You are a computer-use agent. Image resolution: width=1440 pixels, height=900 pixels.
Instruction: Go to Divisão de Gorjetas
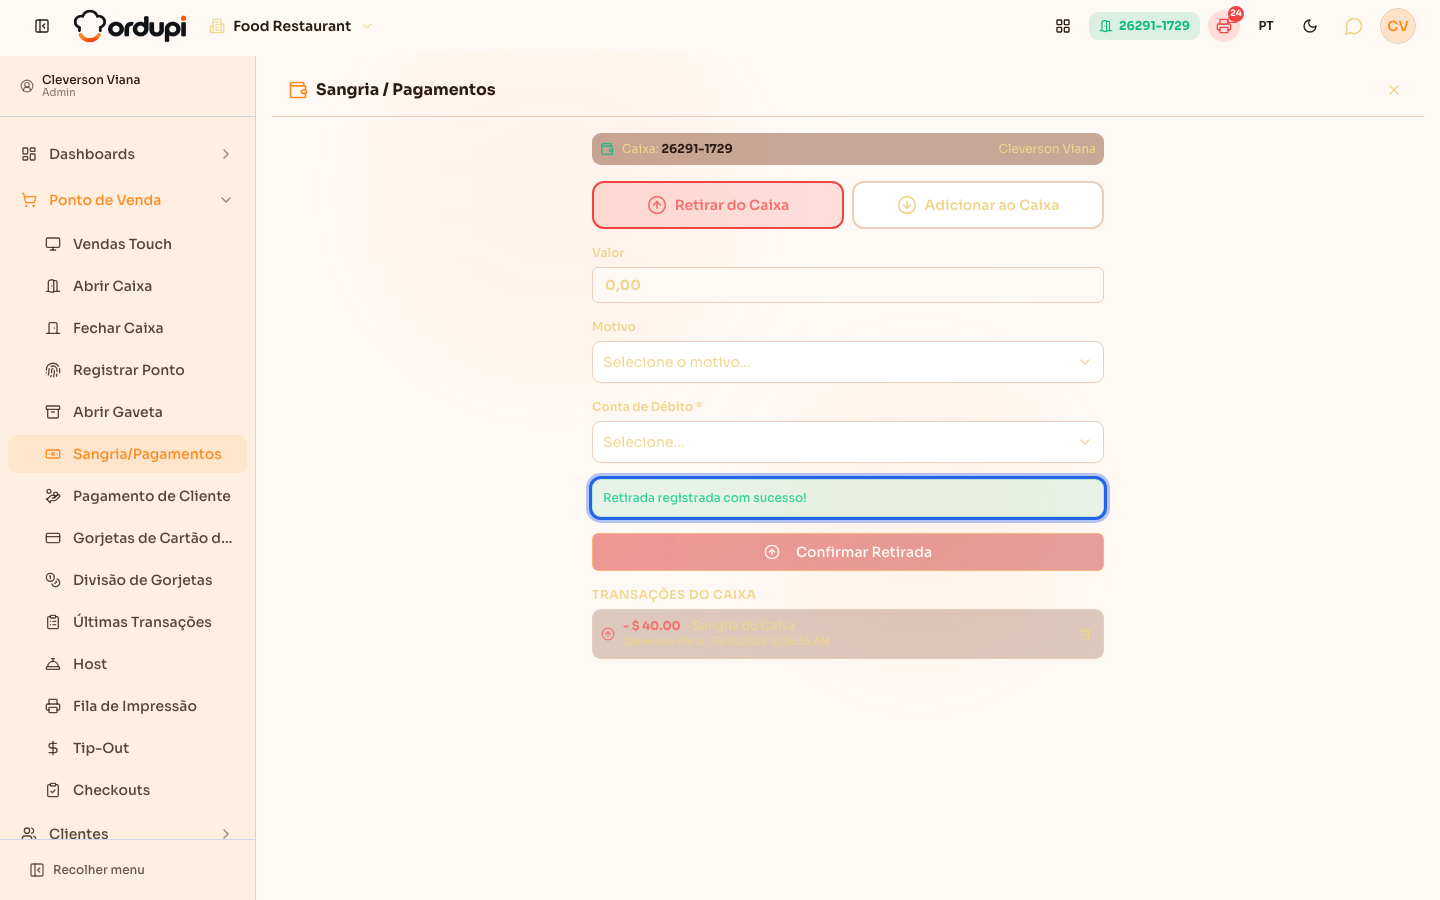pos(127,580)
